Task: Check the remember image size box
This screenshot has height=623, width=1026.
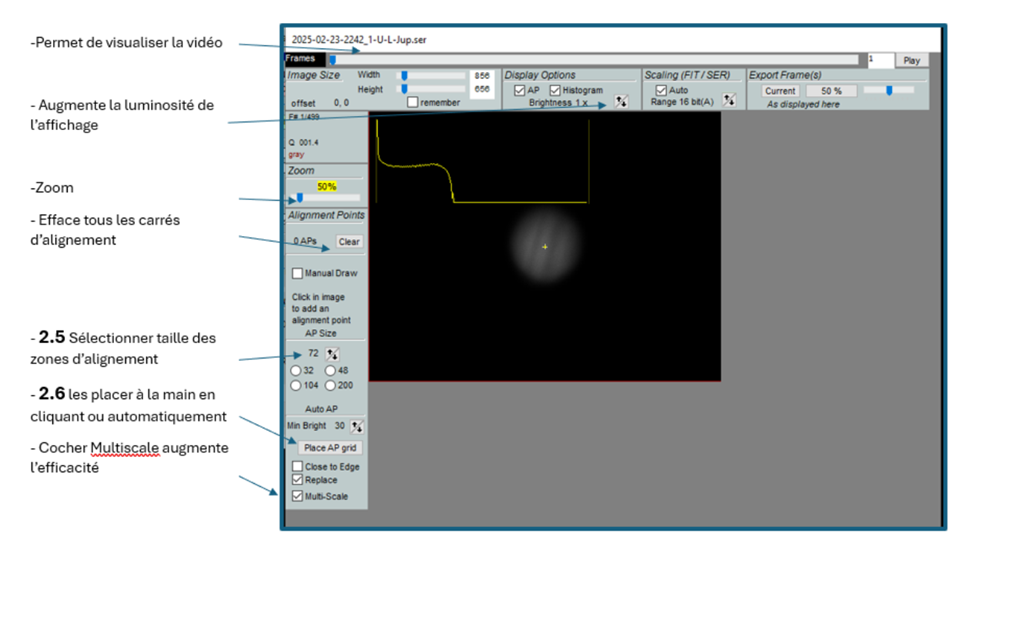Action: (413, 102)
